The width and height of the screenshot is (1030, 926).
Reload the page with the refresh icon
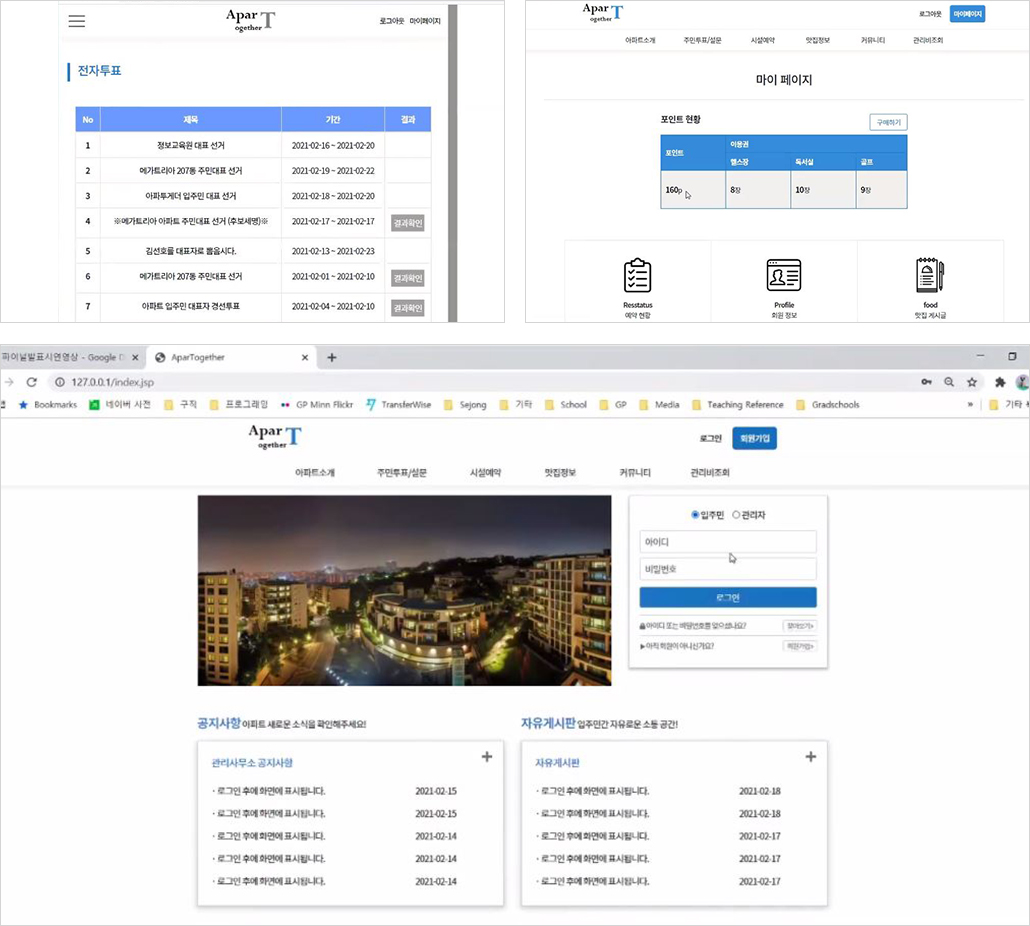32,382
